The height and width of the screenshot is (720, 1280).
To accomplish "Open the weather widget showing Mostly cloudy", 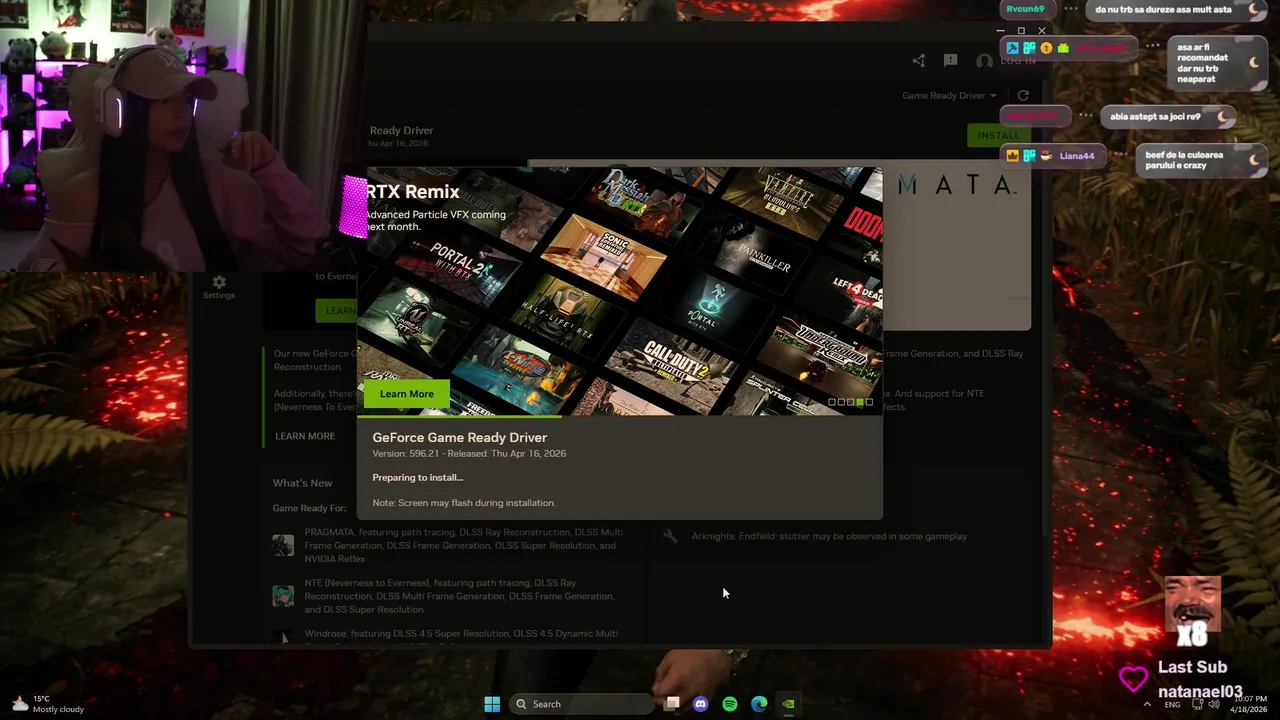I will pyautogui.click(x=48, y=704).
